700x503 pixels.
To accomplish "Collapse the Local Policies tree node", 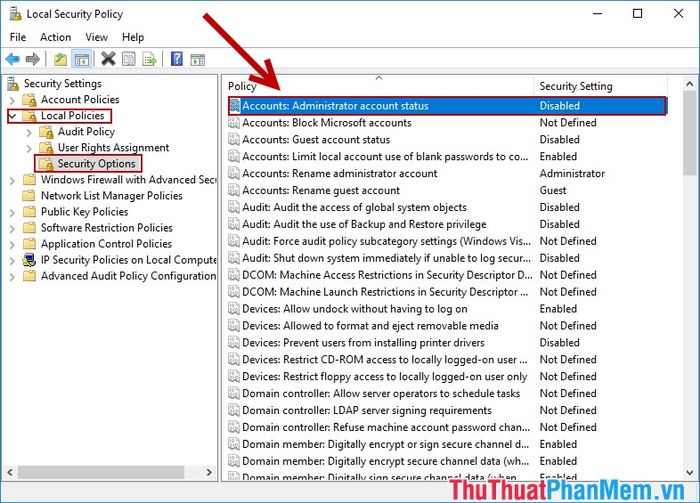I will pyautogui.click(x=12, y=116).
